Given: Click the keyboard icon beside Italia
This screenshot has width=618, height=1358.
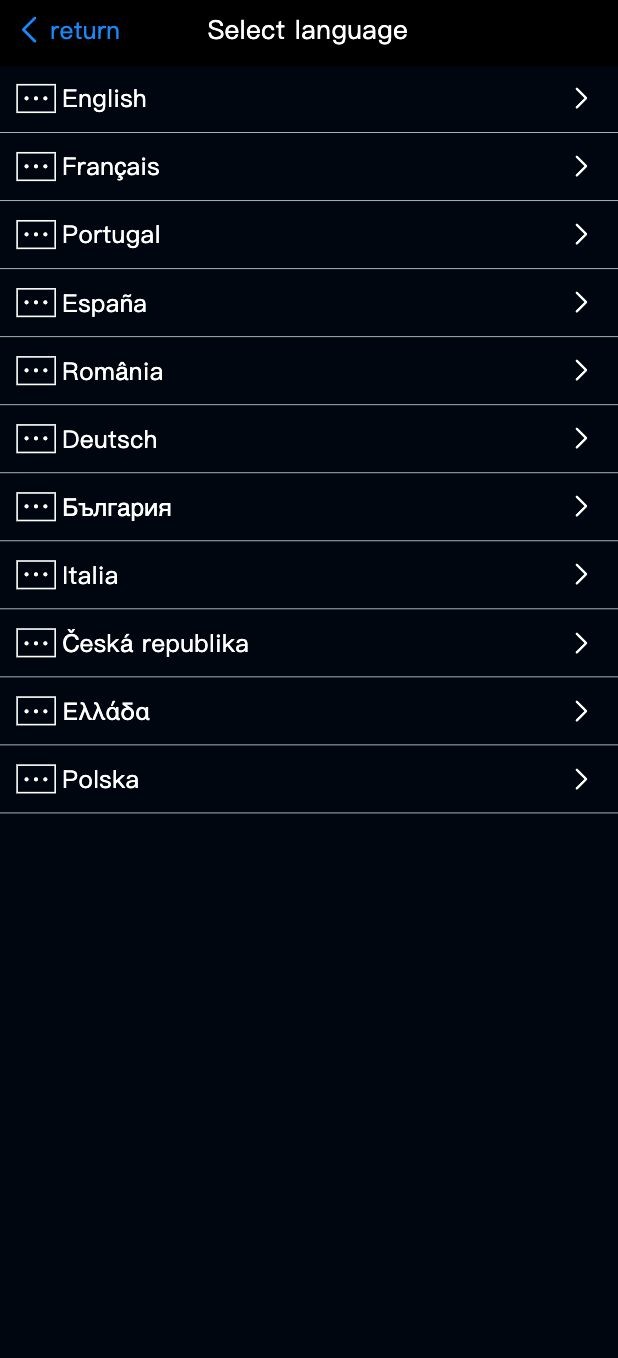Looking at the screenshot, I should tap(36, 575).
